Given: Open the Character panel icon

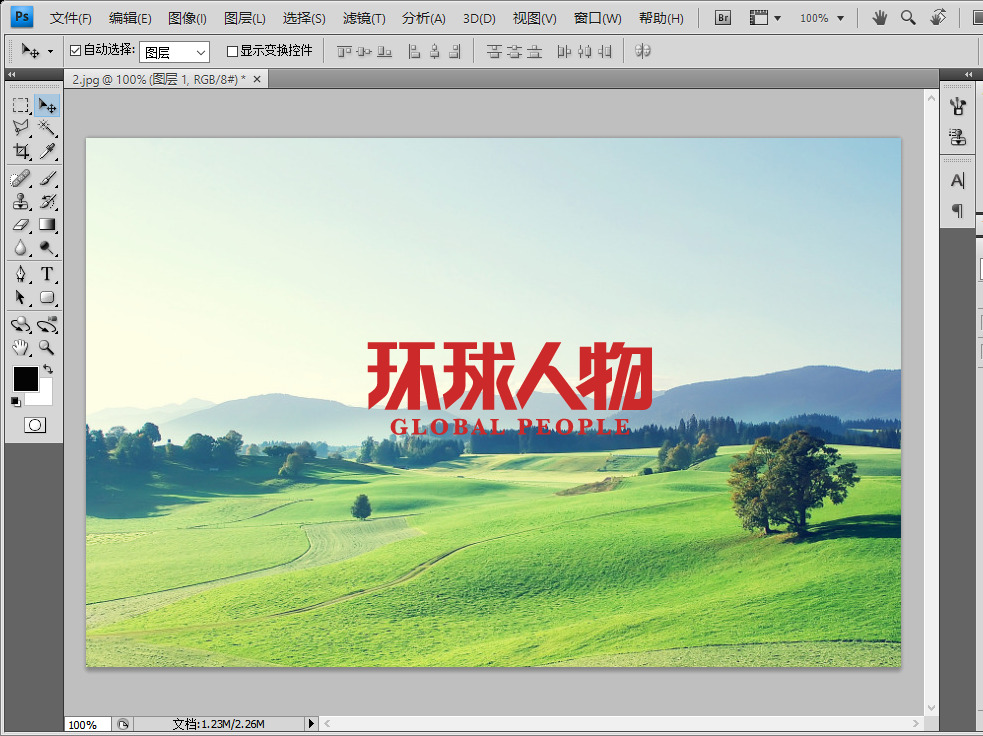Looking at the screenshot, I should [957, 181].
